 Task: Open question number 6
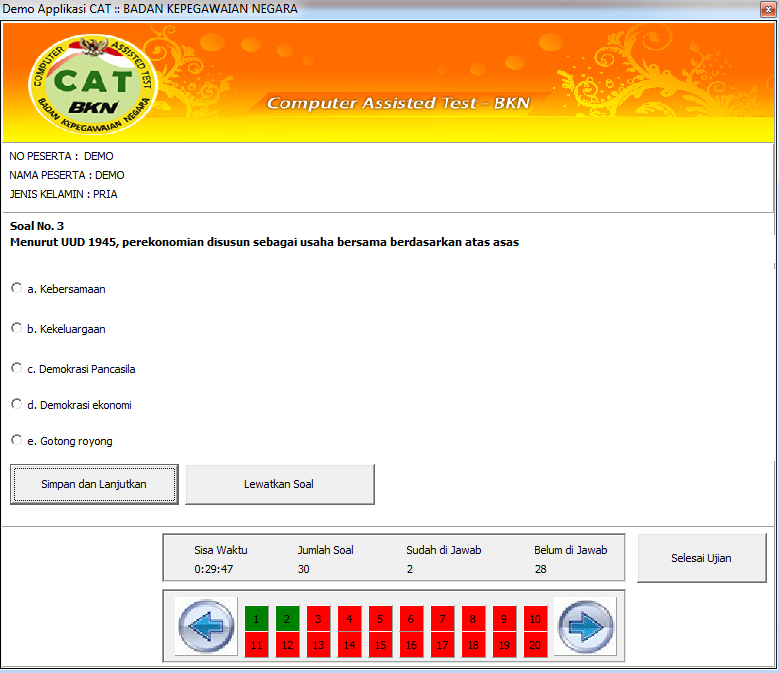tap(411, 618)
